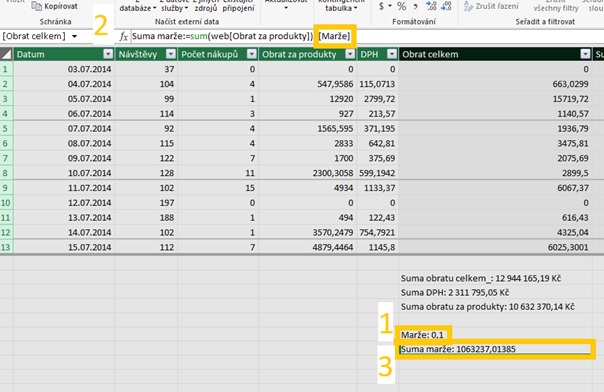Decrease the decimal places
The width and height of the screenshot is (604, 392).
(x=446, y=6)
